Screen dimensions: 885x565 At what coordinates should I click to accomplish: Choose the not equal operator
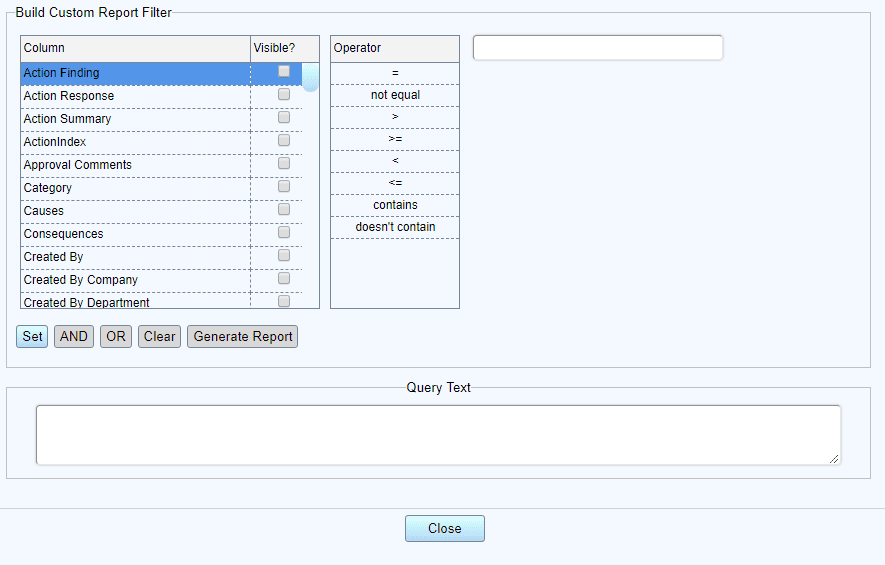pos(395,95)
